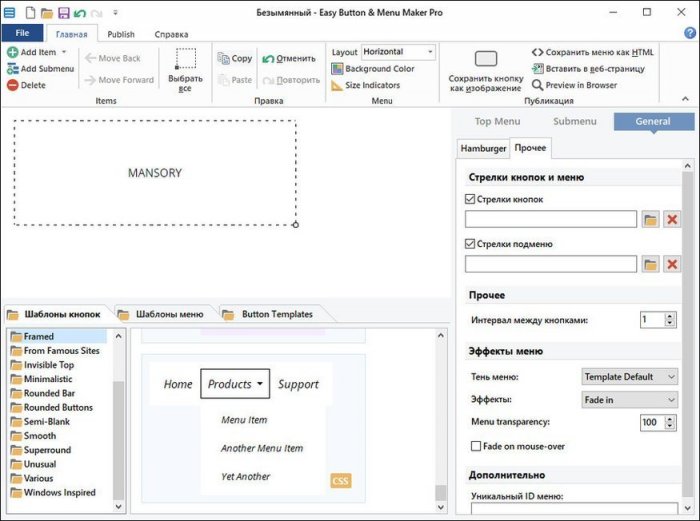Select the Rounded Buttons template folder
This screenshot has width=700, height=521.
[x=58, y=407]
